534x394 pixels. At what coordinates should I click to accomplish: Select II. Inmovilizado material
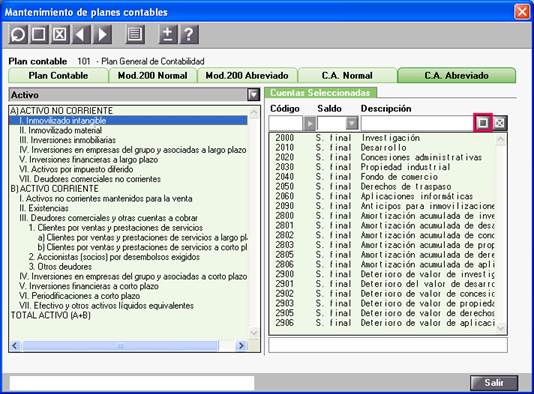(x=61, y=130)
